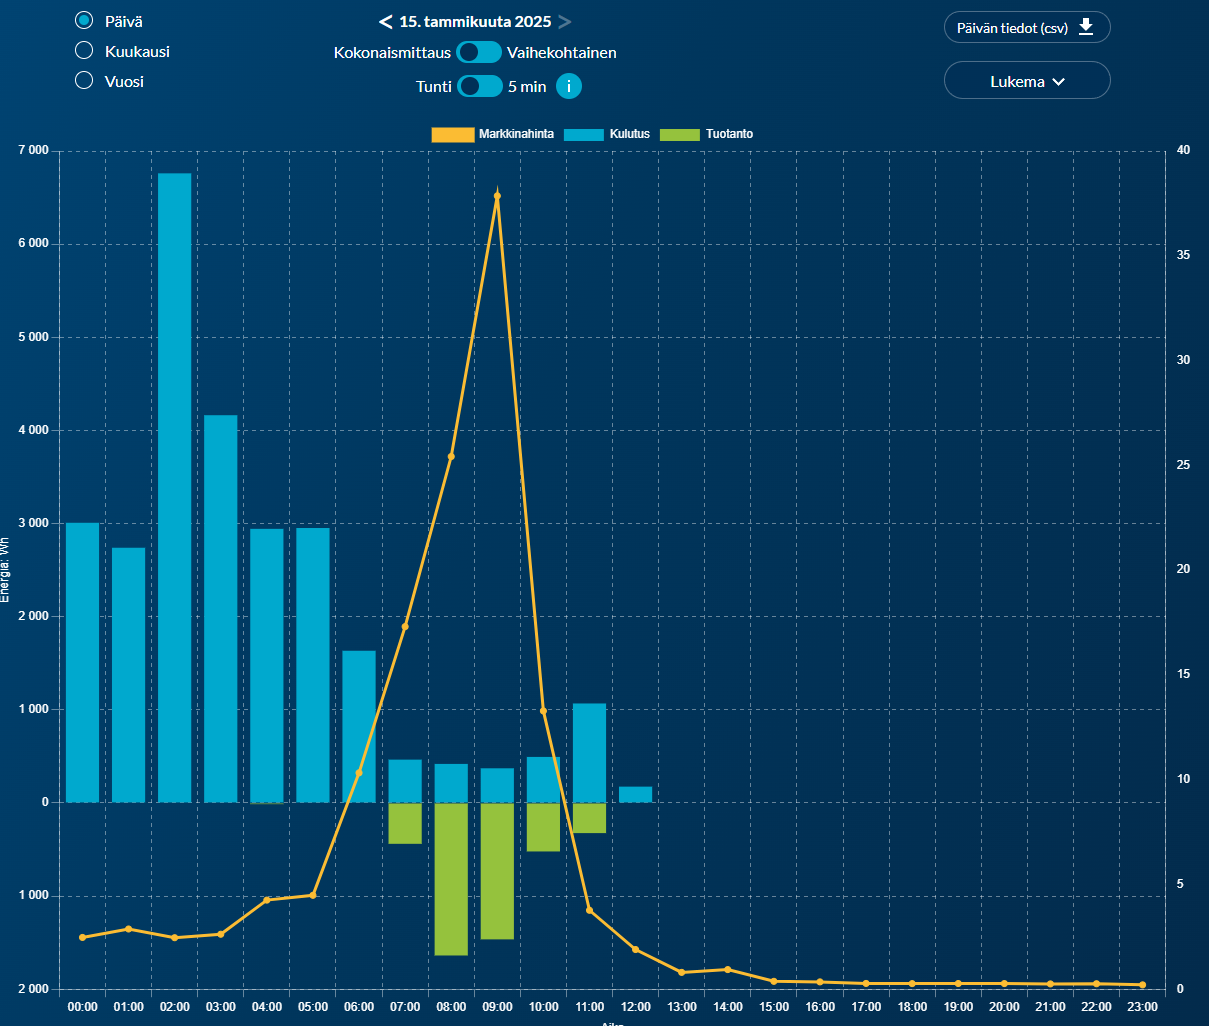Click the Markkinahinta legend swatch
The image size is (1209, 1026).
tap(453, 134)
